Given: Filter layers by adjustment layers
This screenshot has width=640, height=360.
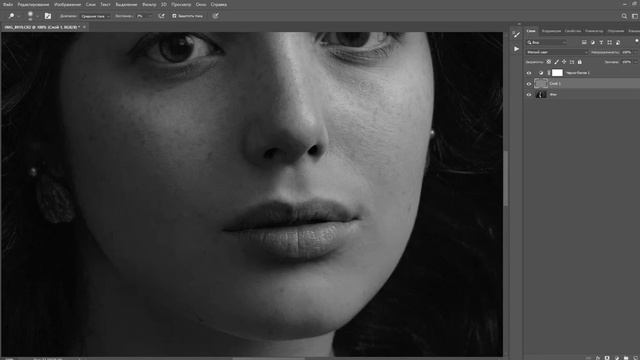Looking at the screenshot, I should point(593,42).
